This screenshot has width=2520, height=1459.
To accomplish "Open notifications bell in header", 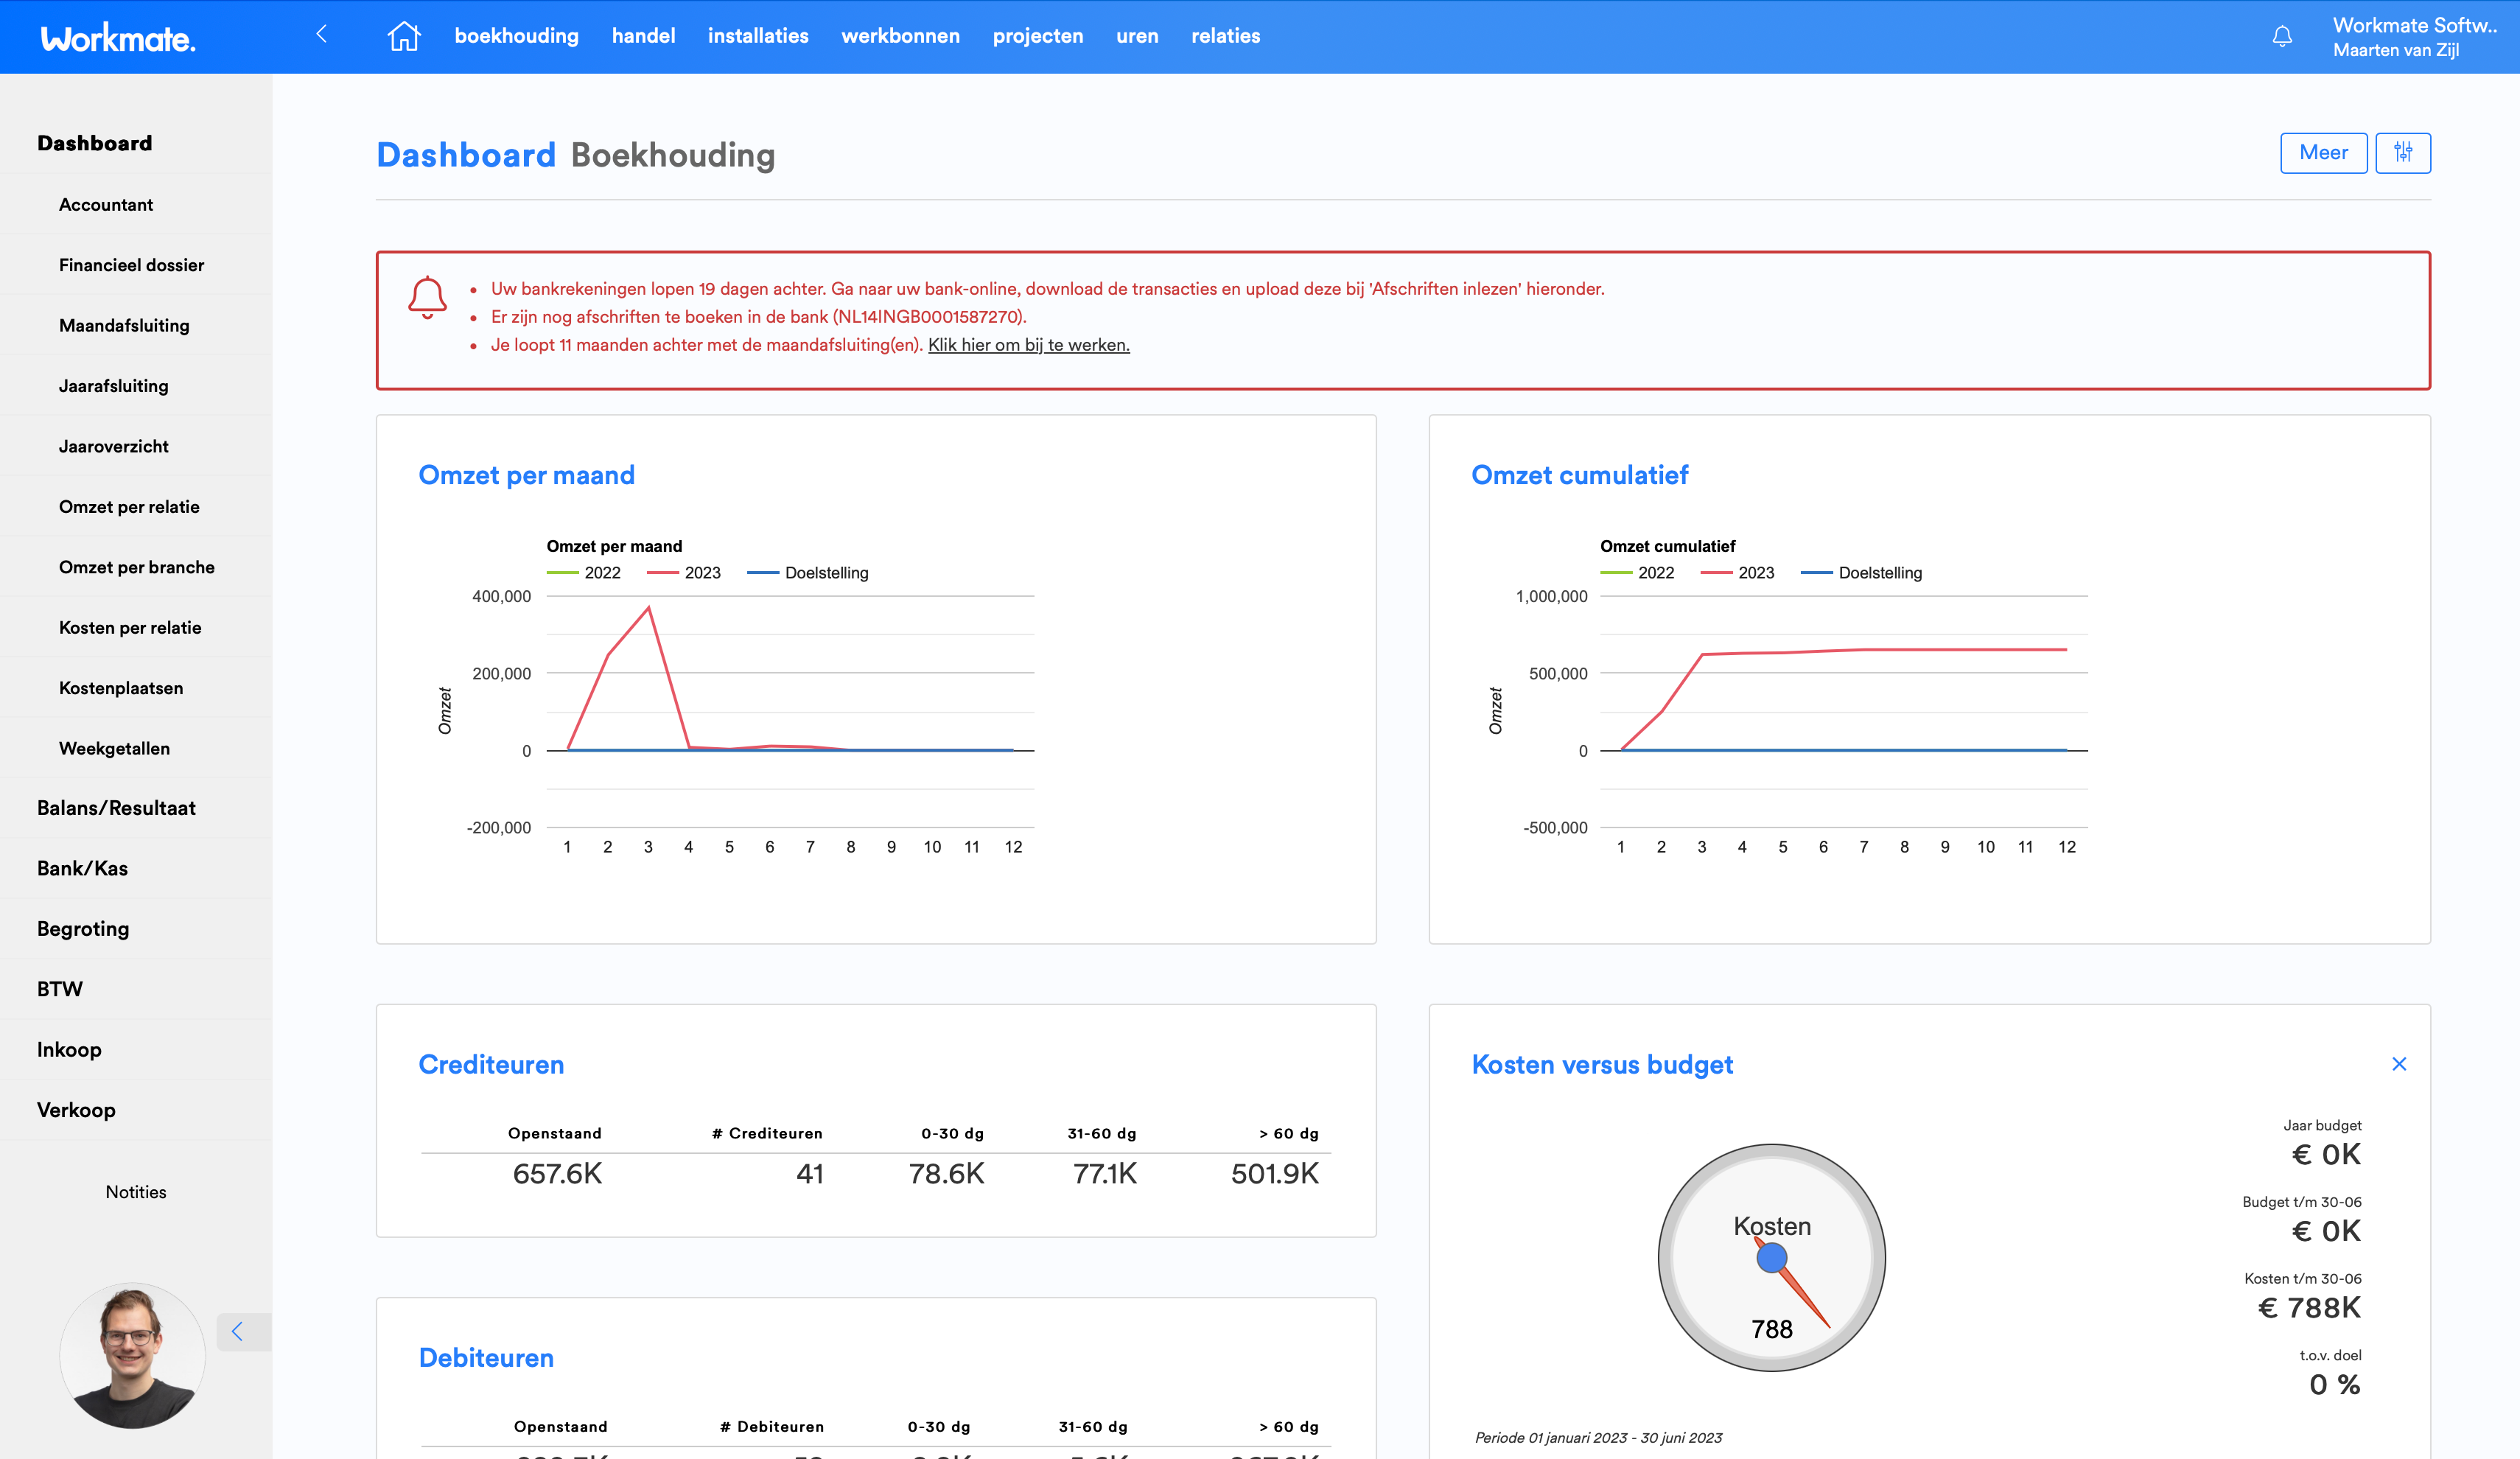I will (x=2282, y=37).
